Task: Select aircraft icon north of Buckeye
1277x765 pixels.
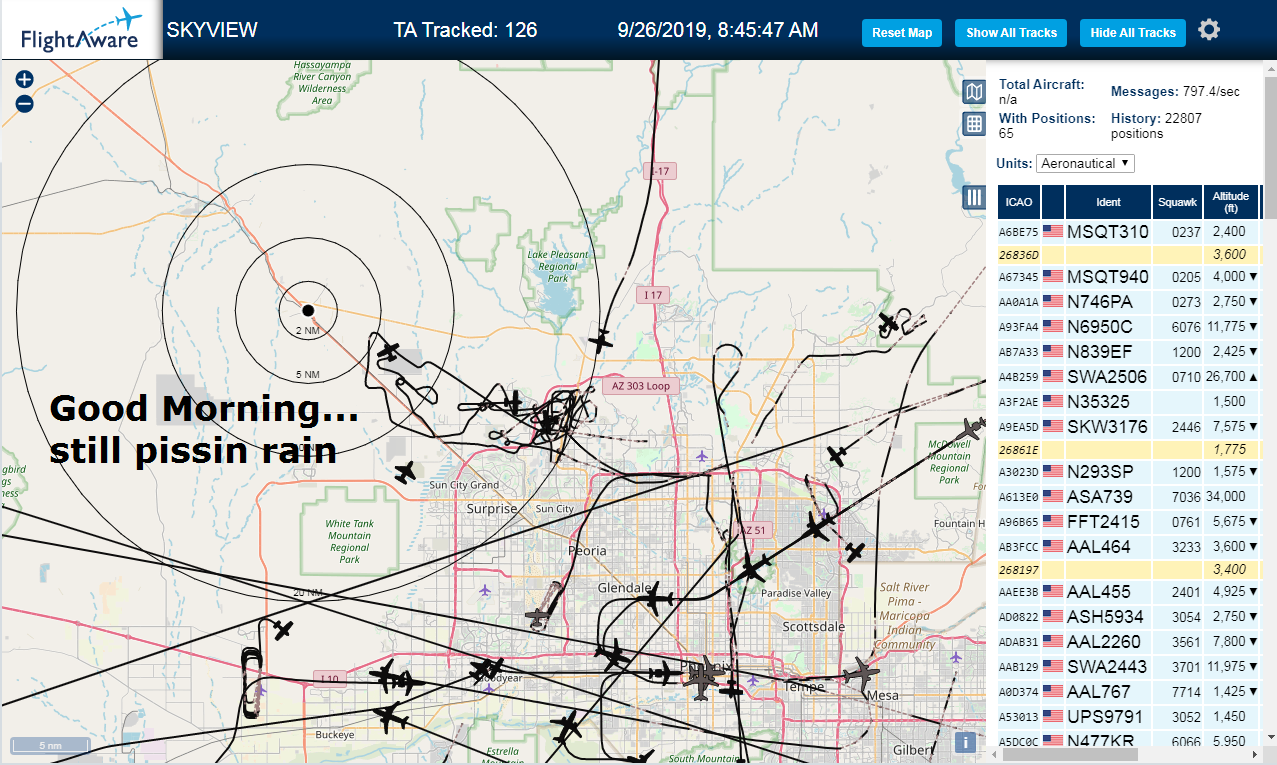Action: click(284, 631)
